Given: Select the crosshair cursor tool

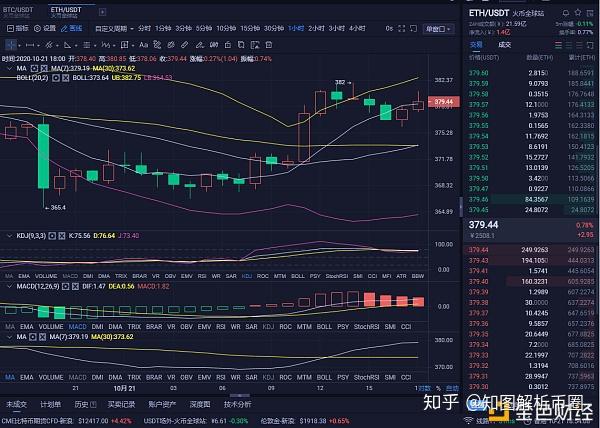Looking at the screenshot, I should coord(11,45).
